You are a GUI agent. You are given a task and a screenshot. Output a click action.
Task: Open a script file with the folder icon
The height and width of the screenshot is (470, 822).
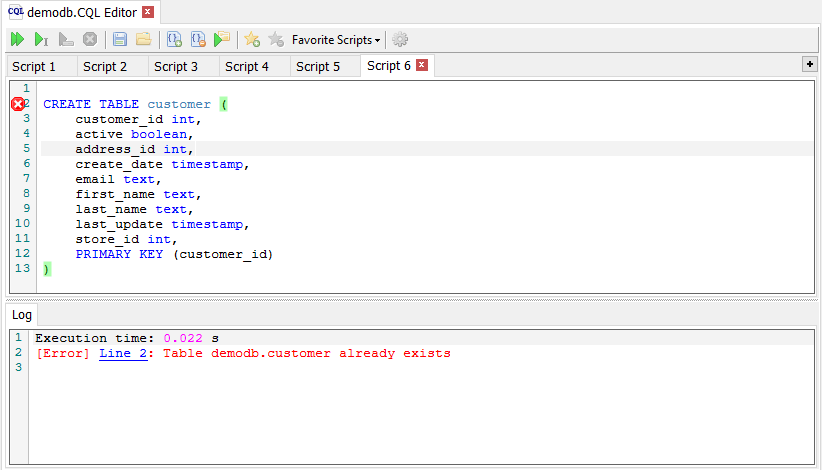tap(143, 40)
